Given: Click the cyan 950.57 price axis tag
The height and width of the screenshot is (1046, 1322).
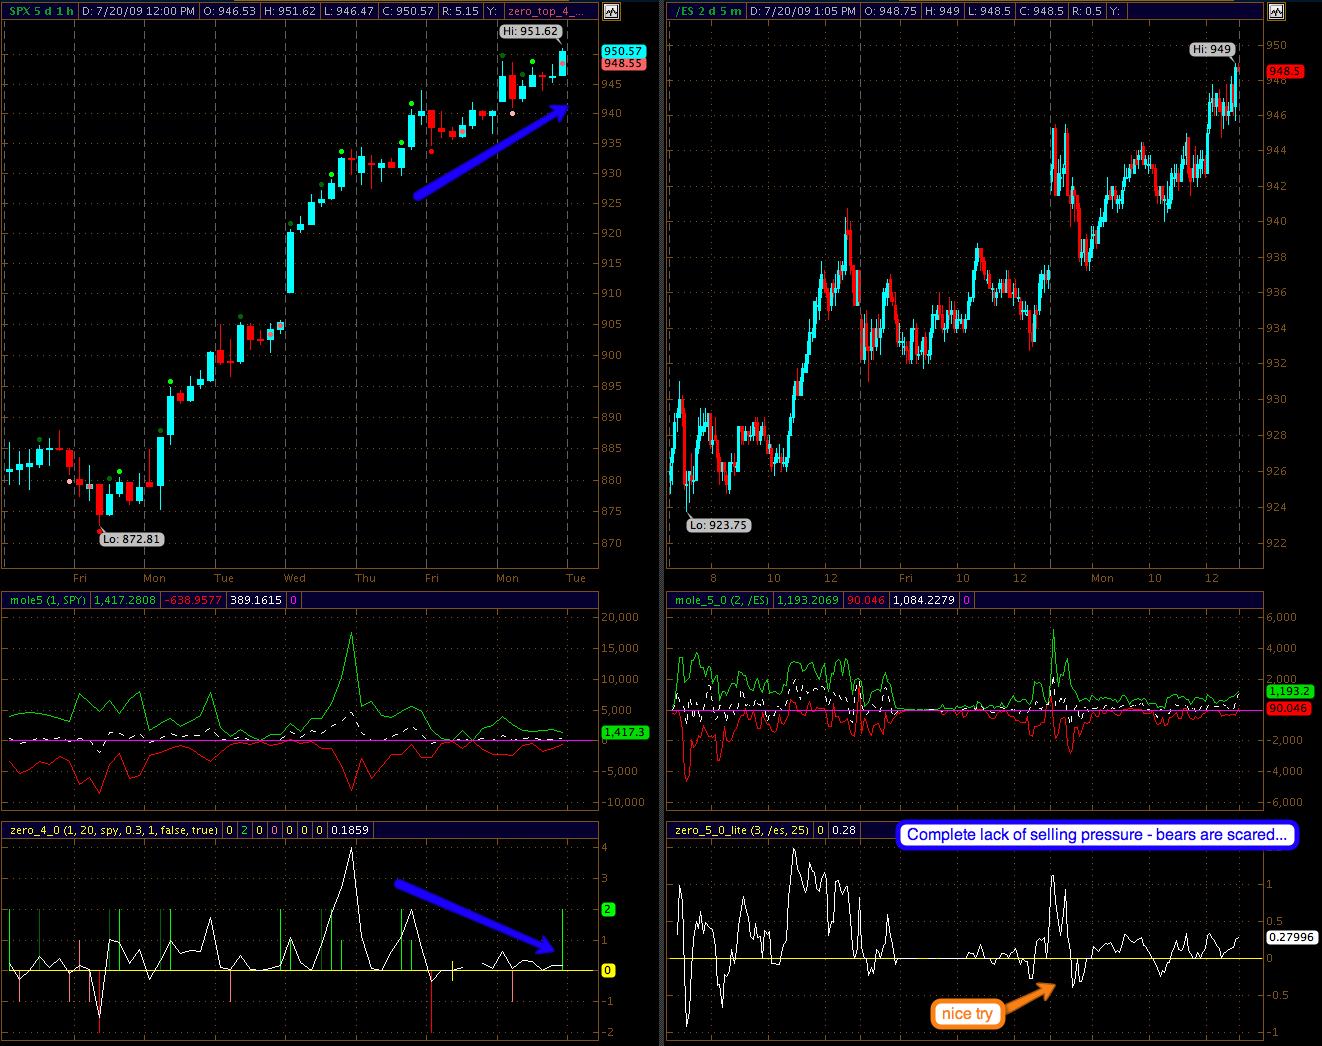Looking at the screenshot, I should click(622, 51).
